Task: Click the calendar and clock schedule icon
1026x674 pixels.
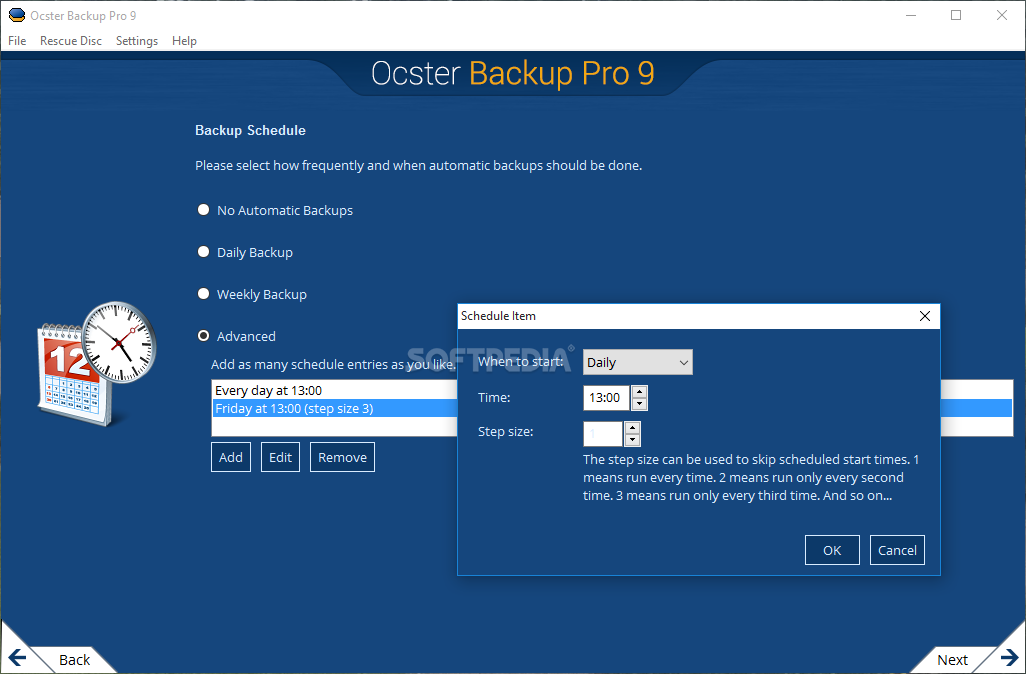Action: point(97,363)
